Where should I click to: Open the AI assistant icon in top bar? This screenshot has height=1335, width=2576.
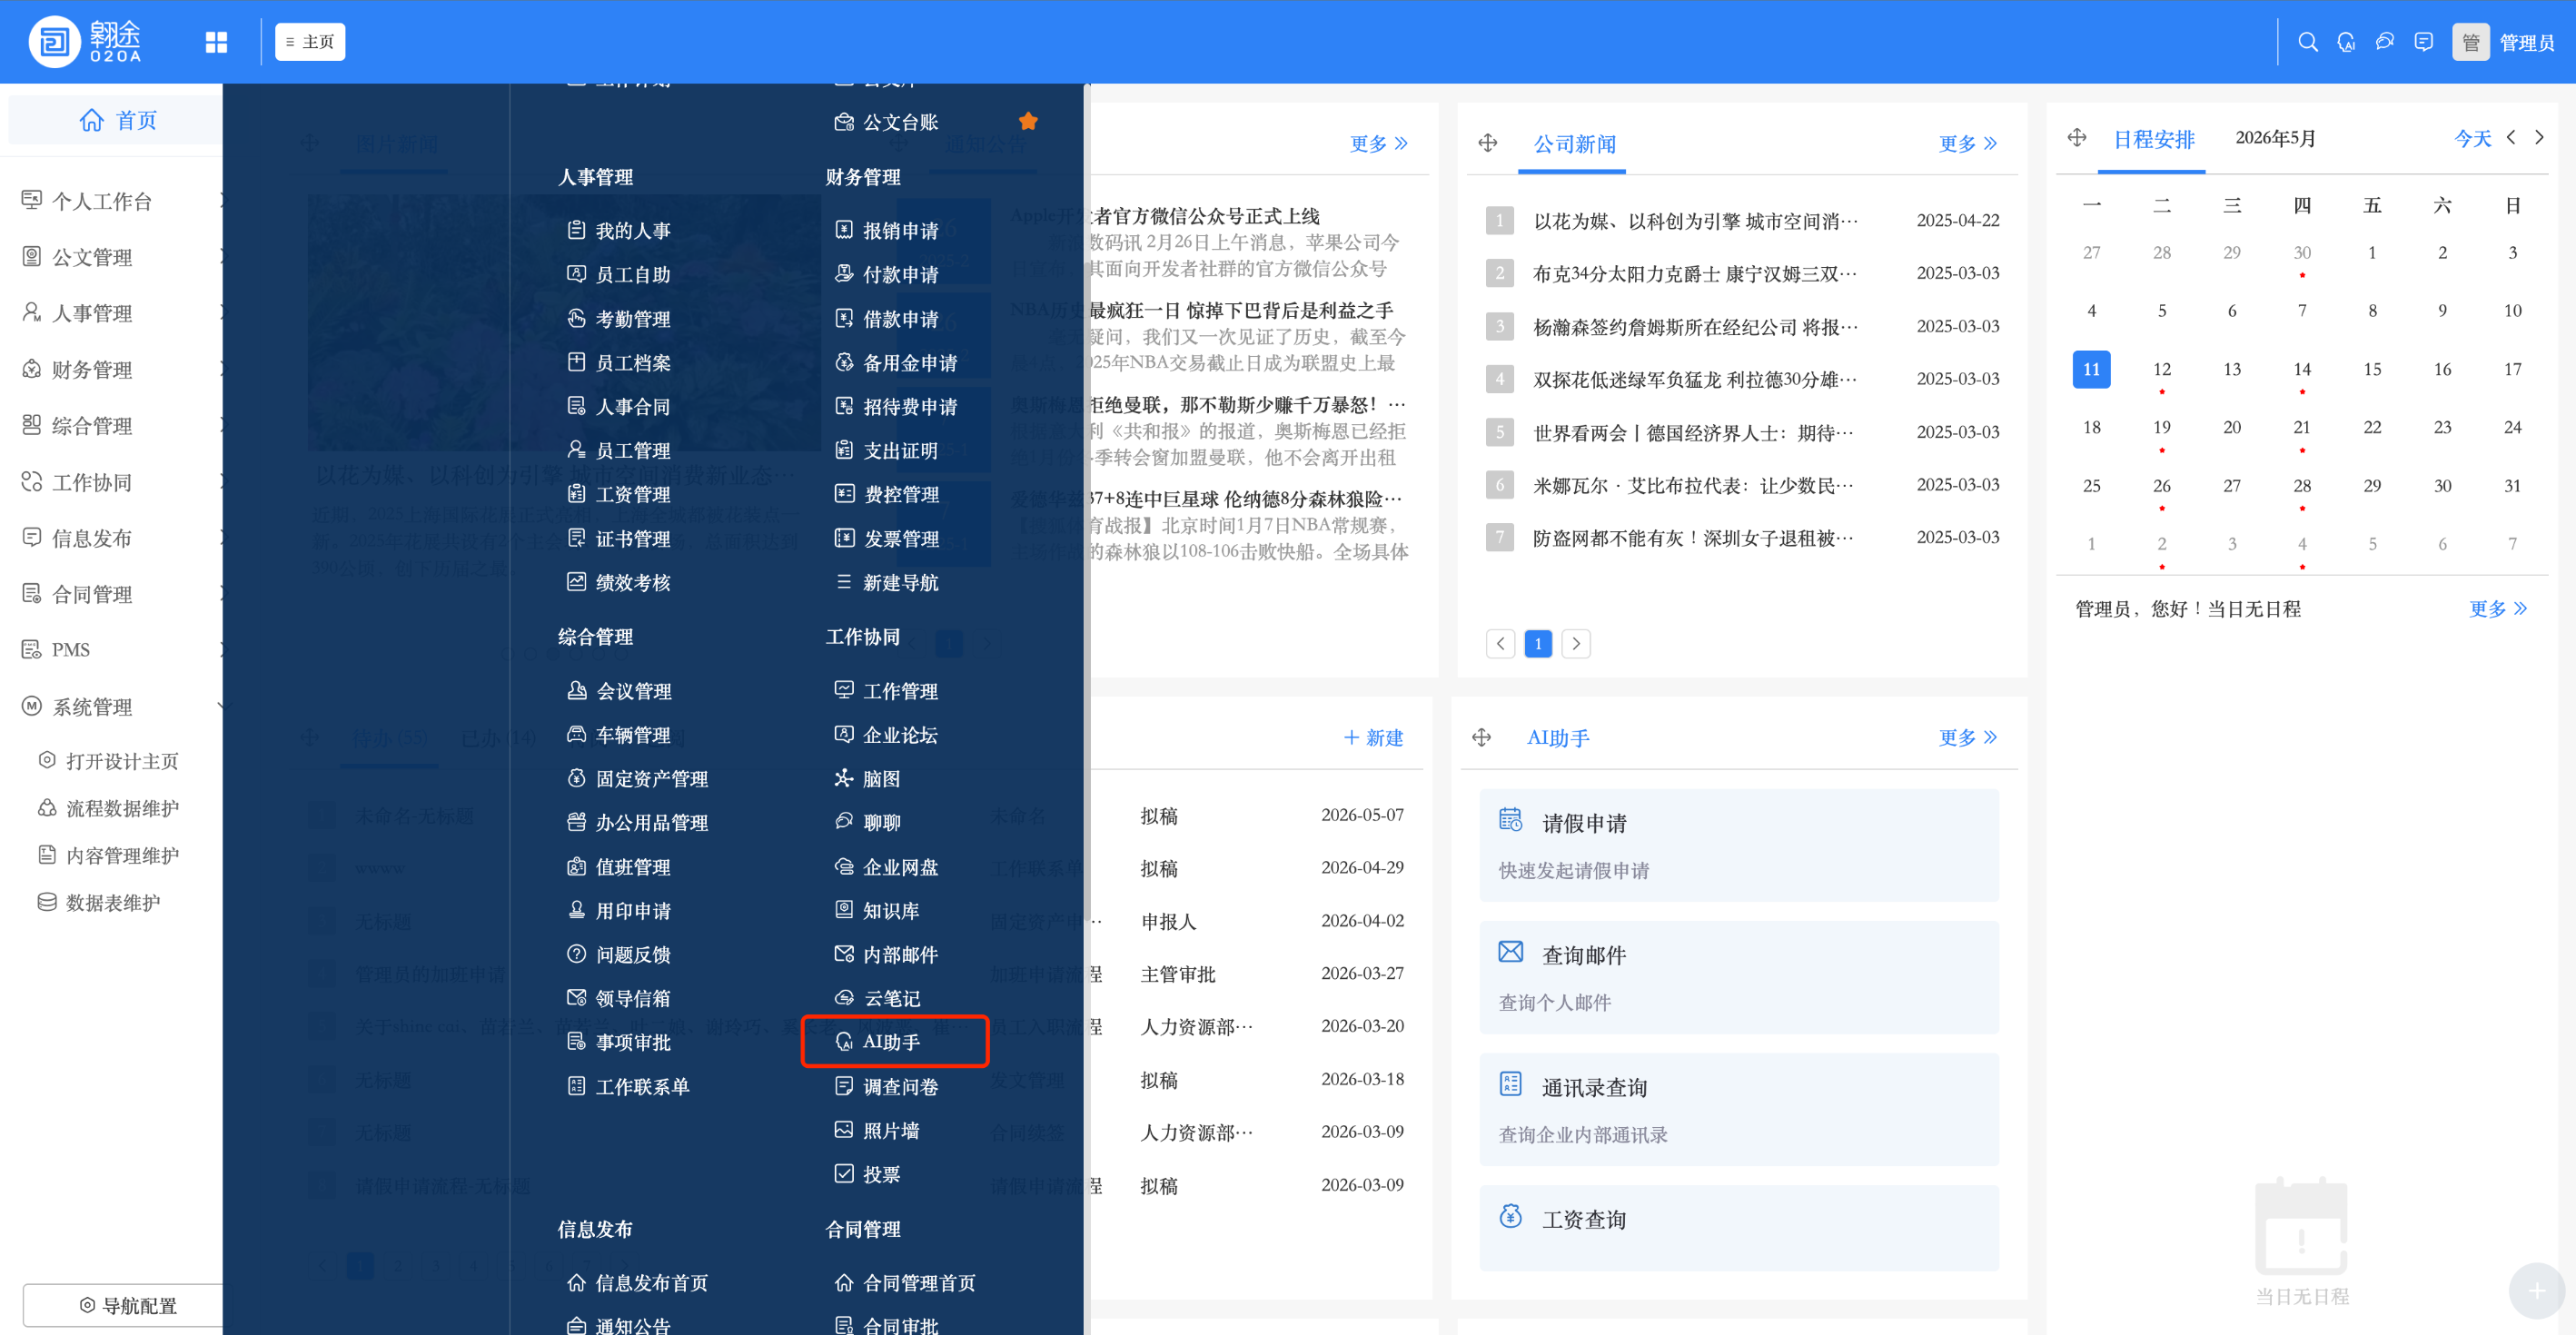point(2346,42)
